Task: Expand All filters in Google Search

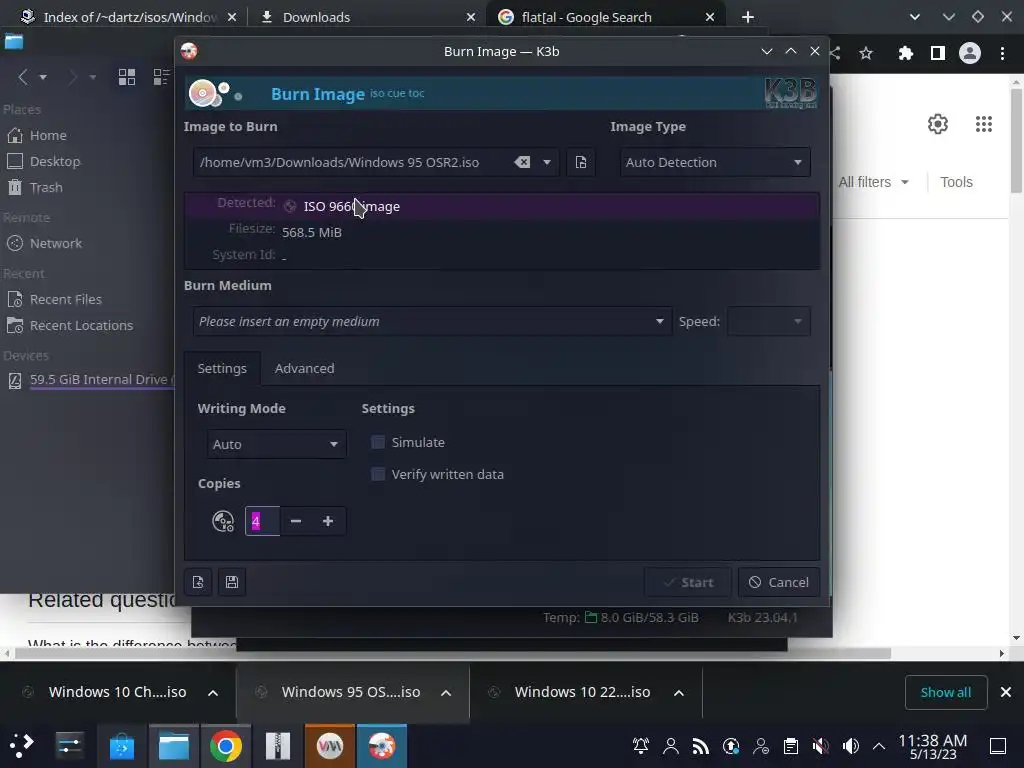Action: pyautogui.click(x=873, y=182)
